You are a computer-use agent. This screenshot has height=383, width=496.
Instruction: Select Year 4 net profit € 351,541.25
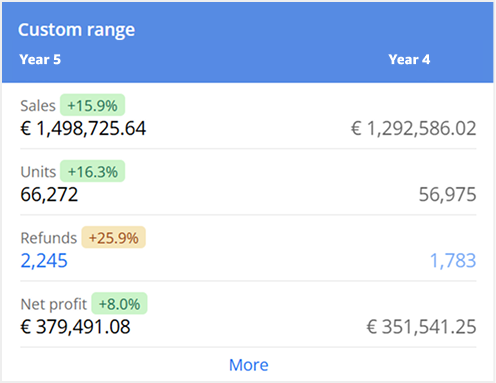(421, 327)
